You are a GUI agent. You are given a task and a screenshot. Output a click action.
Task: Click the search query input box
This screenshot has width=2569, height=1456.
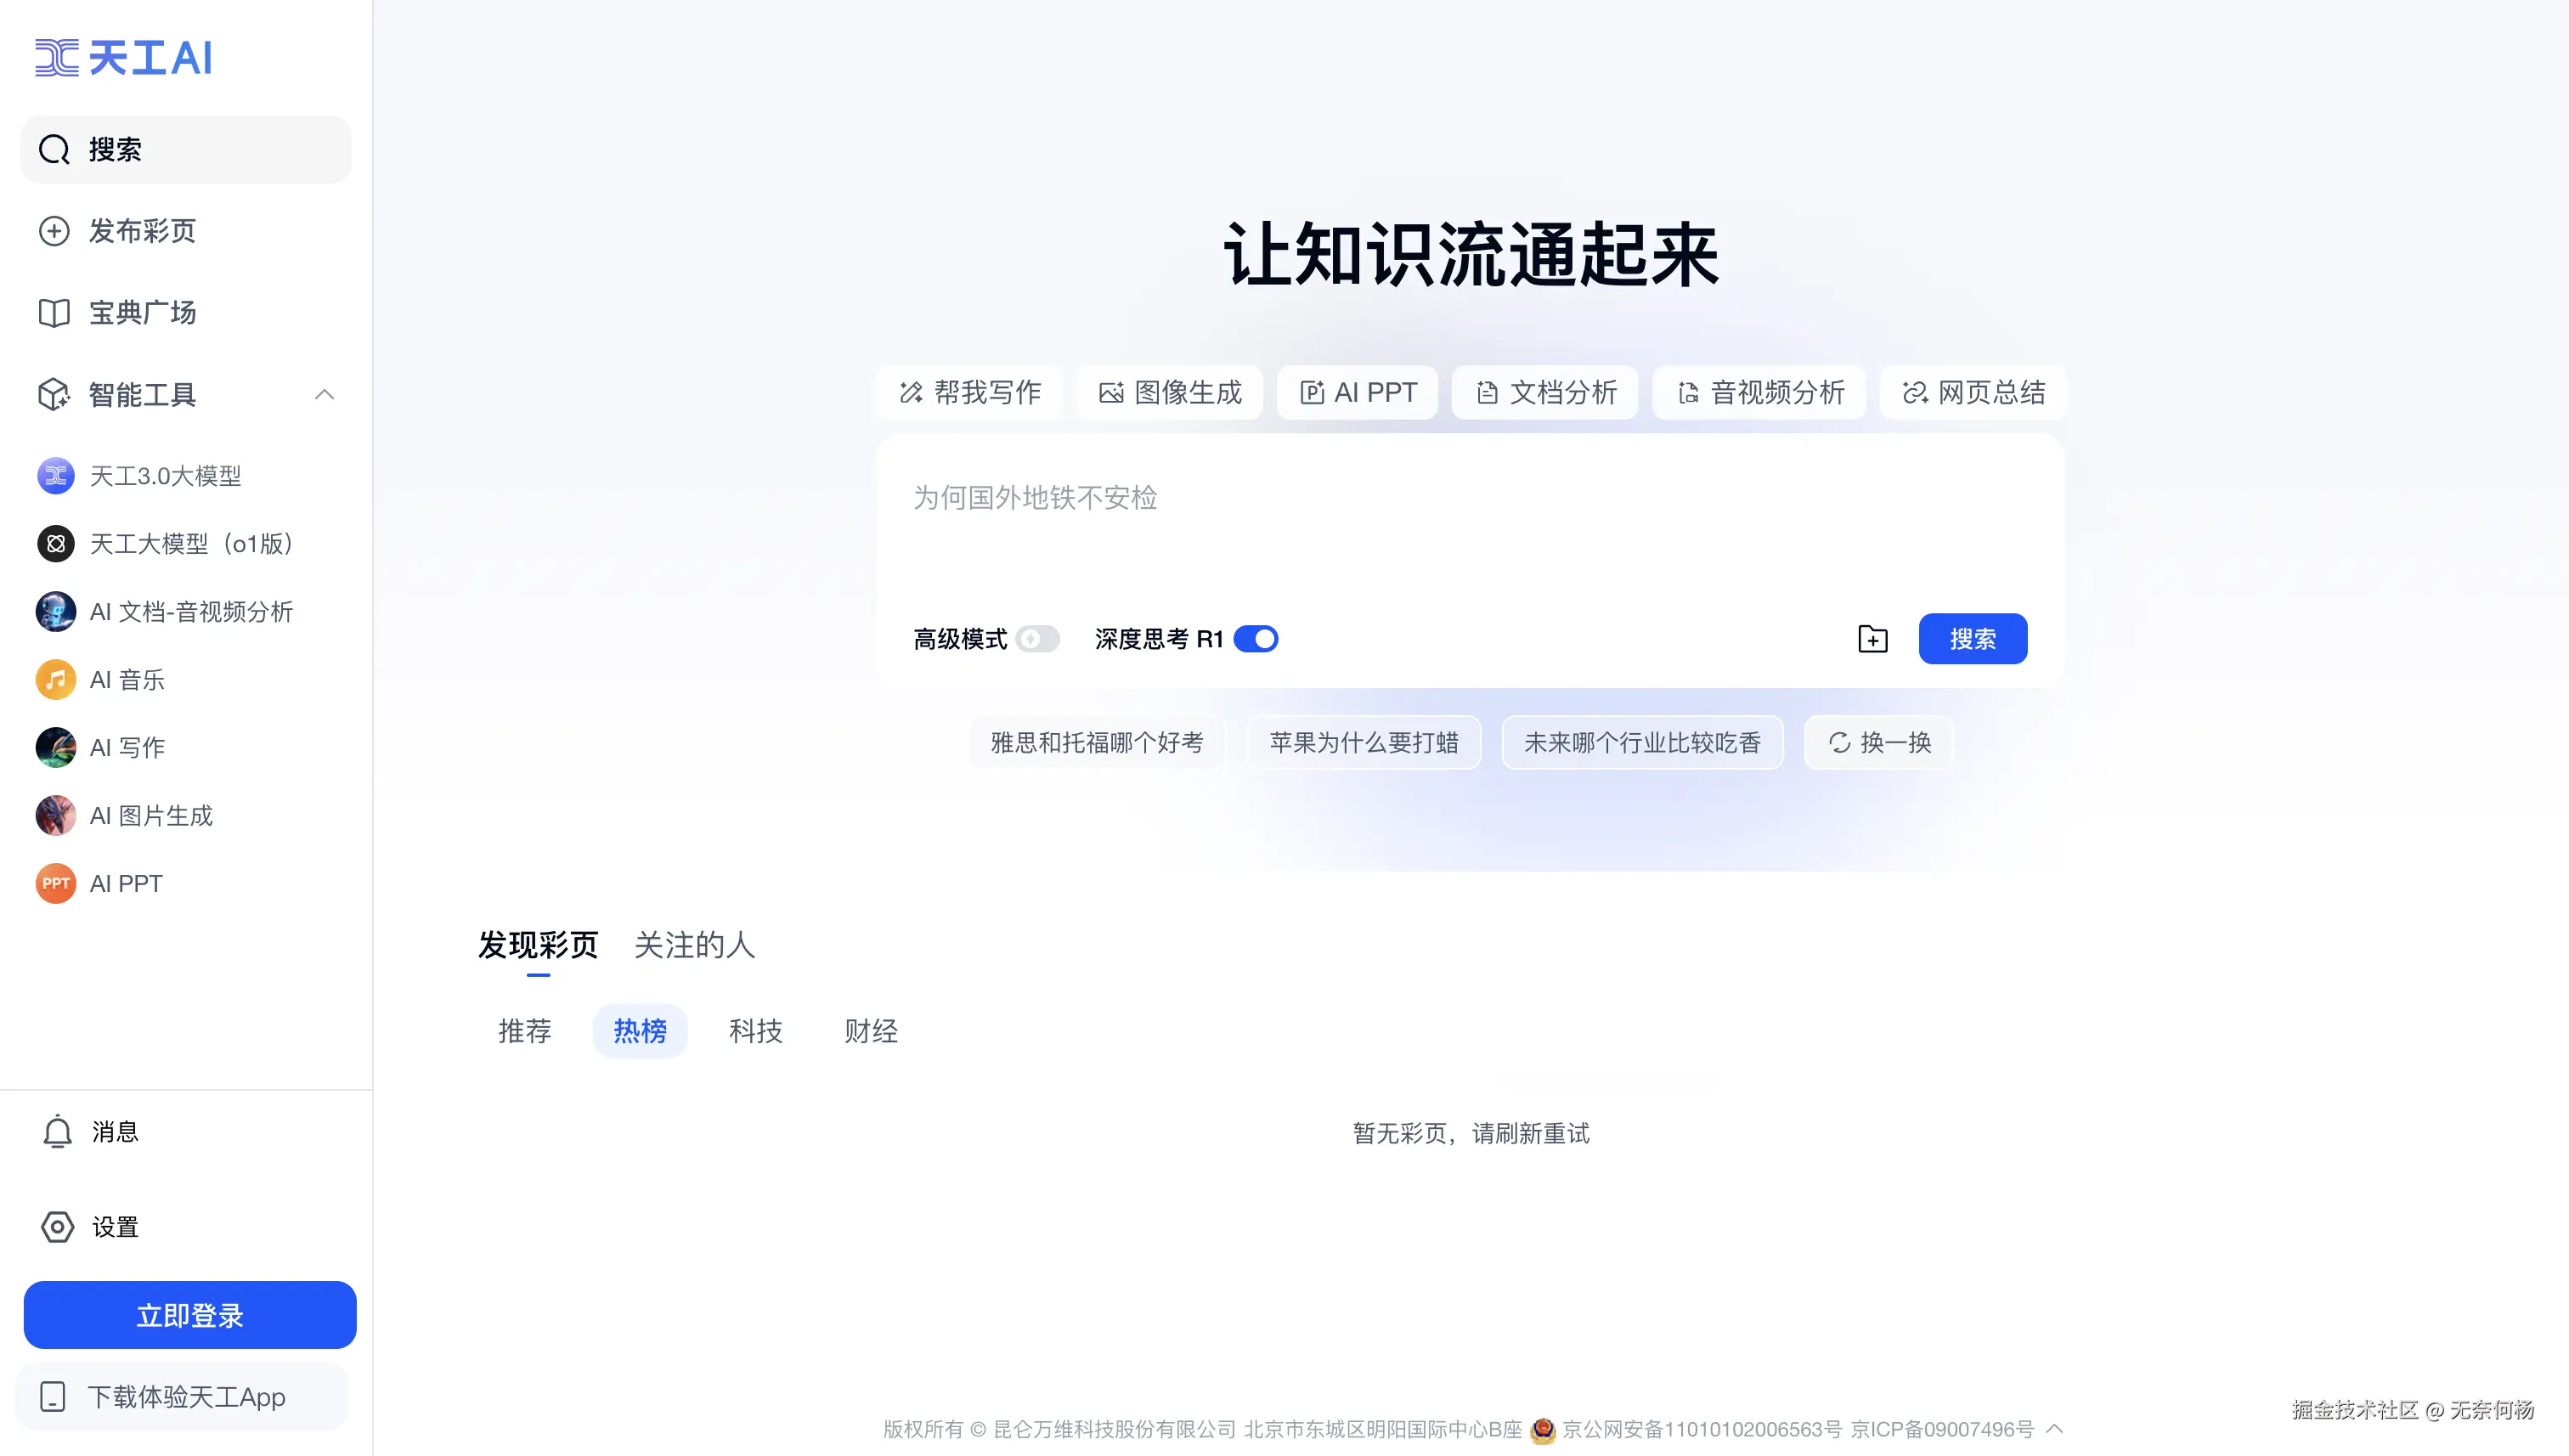[1470, 520]
